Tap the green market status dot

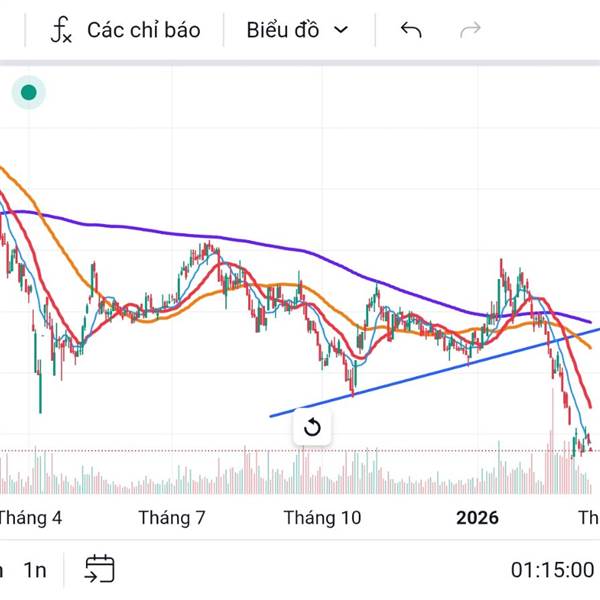28,93
